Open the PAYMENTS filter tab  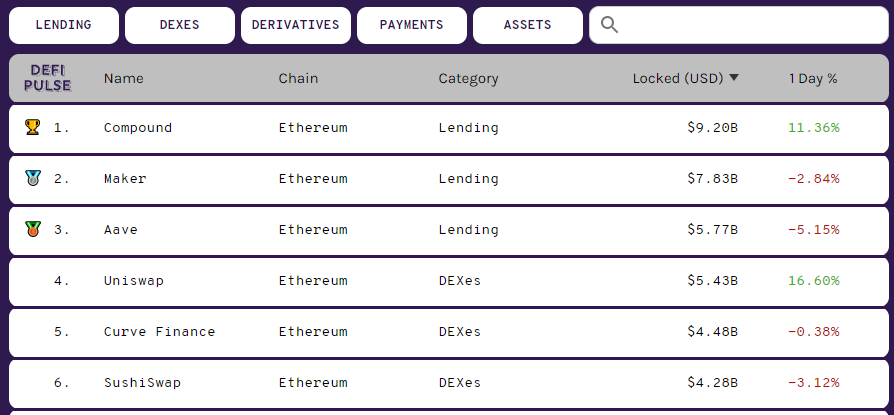pyautogui.click(x=412, y=25)
